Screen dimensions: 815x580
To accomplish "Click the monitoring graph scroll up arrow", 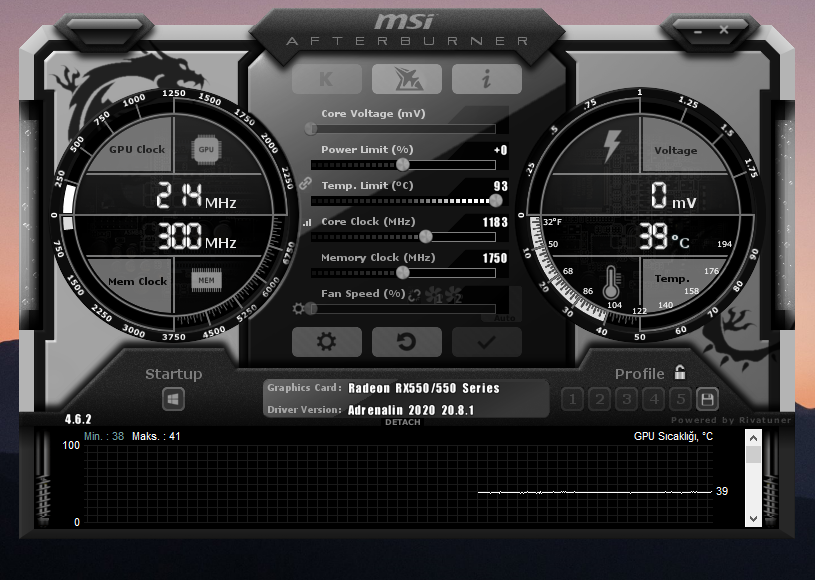I will pos(753,438).
